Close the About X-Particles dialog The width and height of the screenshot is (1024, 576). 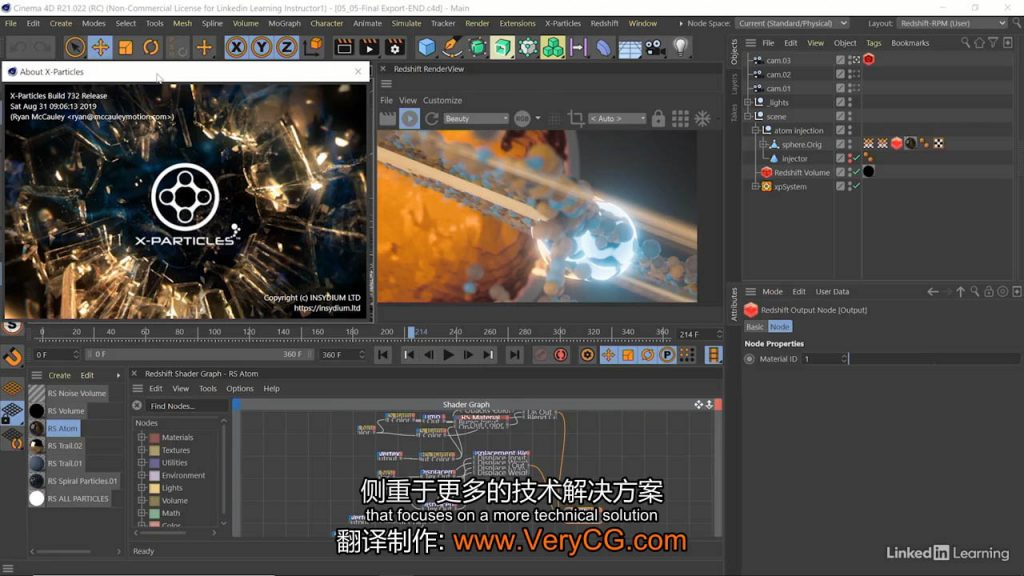358,72
